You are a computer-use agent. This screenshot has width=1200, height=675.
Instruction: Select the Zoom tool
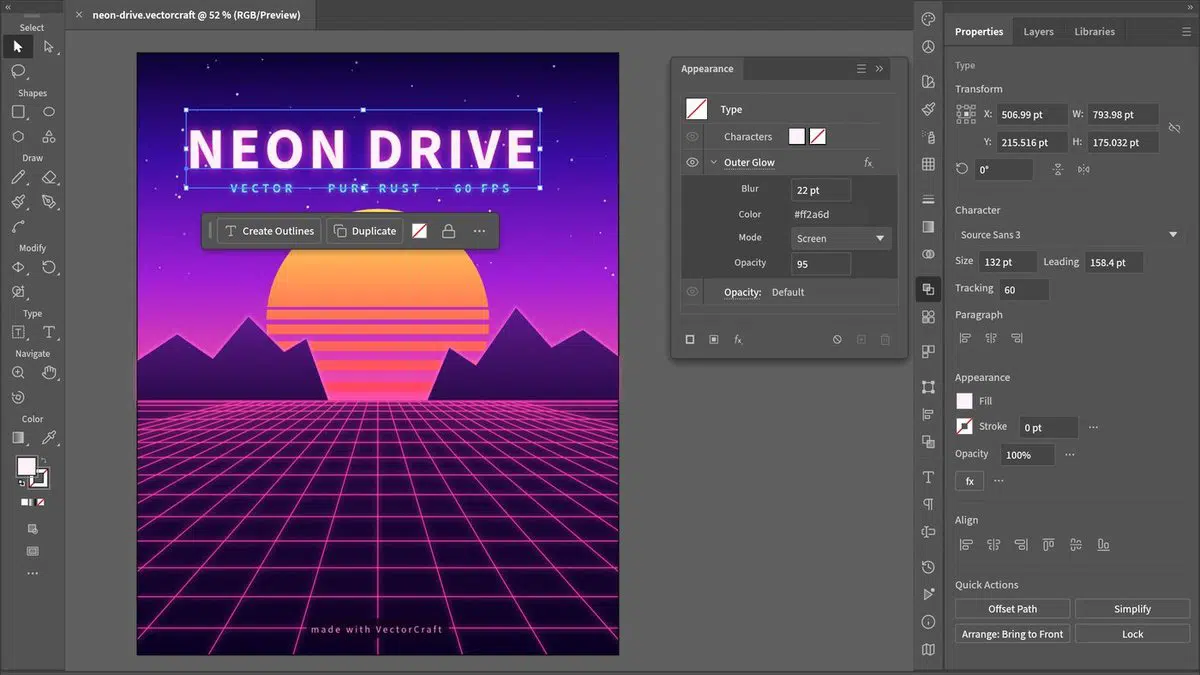tap(18, 373)
